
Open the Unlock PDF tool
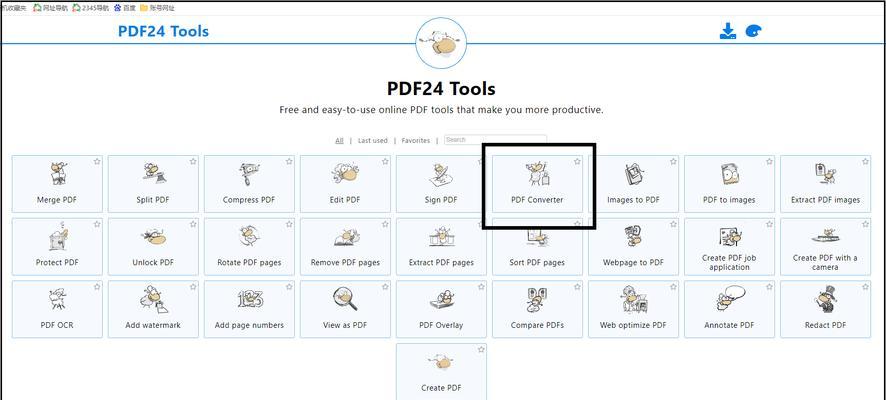coord(153,247)
